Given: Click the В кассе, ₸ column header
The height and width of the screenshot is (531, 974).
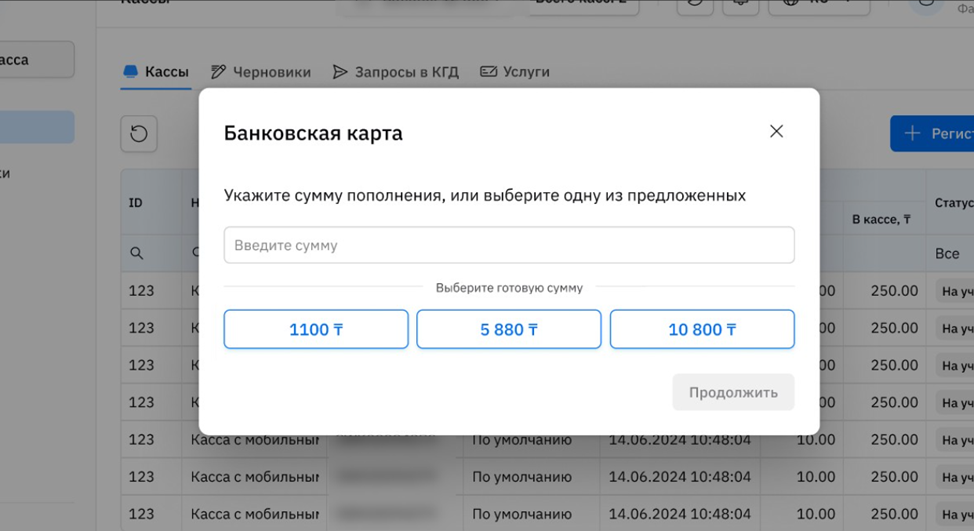Looking at the screenshot, I should point(881,219).
